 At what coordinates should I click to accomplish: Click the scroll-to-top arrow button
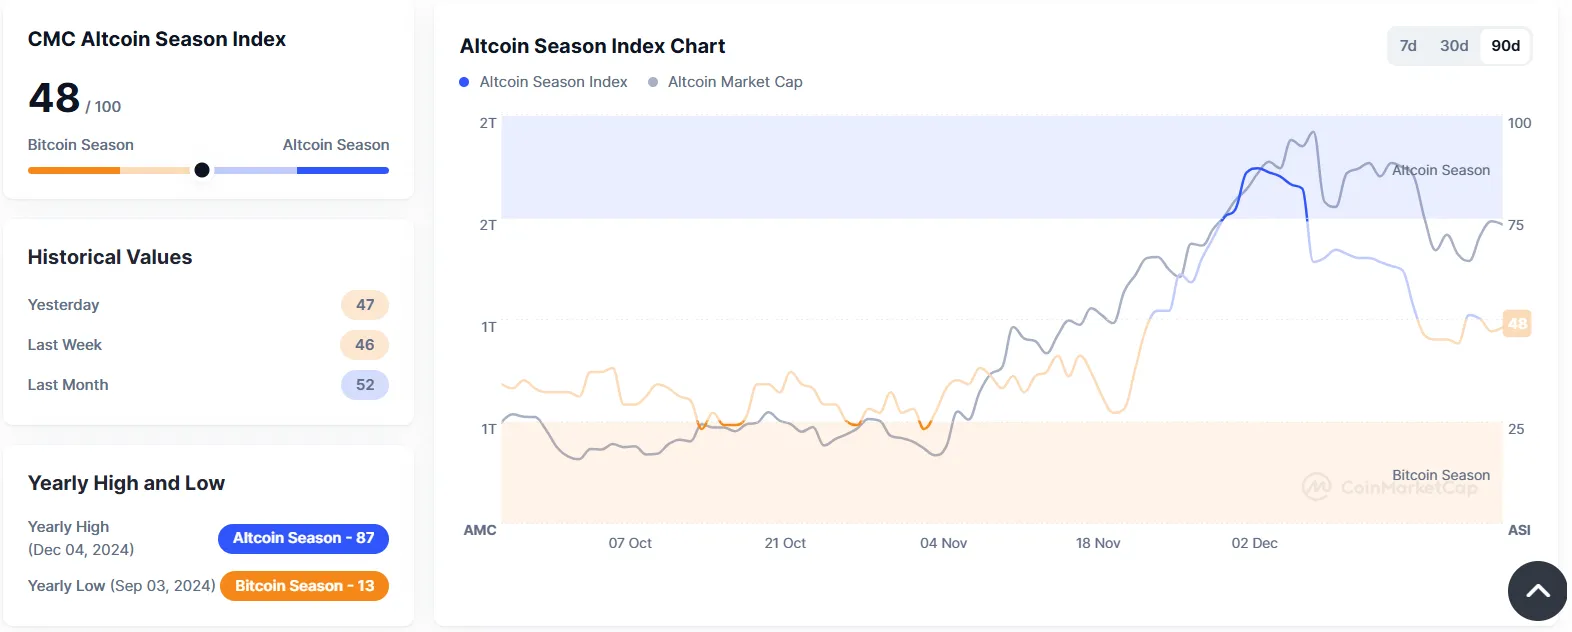click(x=1537, y=591)
